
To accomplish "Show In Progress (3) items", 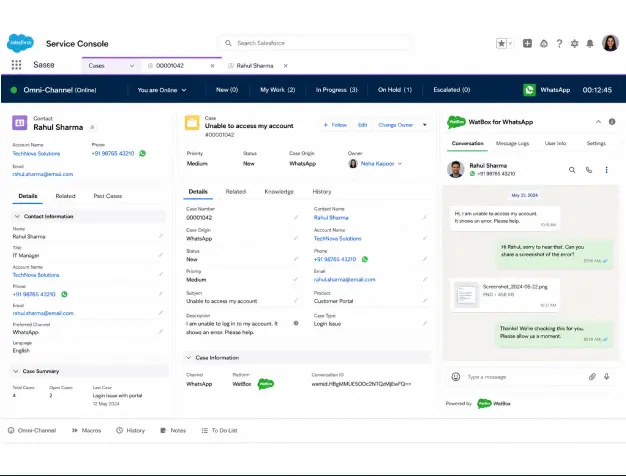I will pos(337,90).
